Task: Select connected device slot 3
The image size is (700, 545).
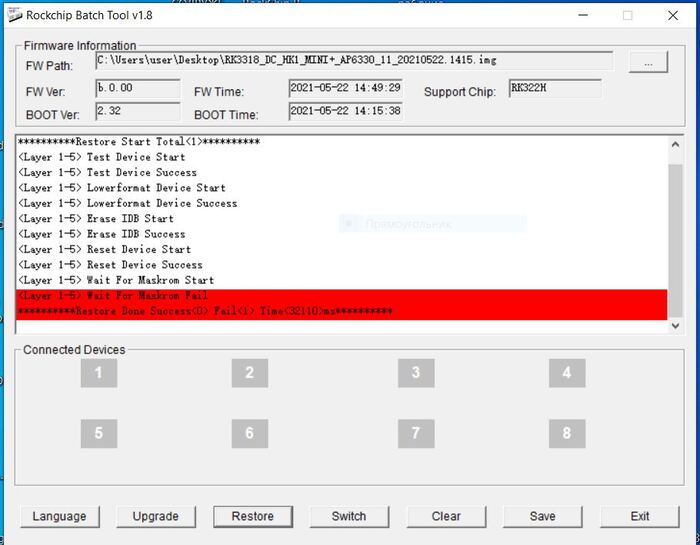Action: click(x=416, y=373)
